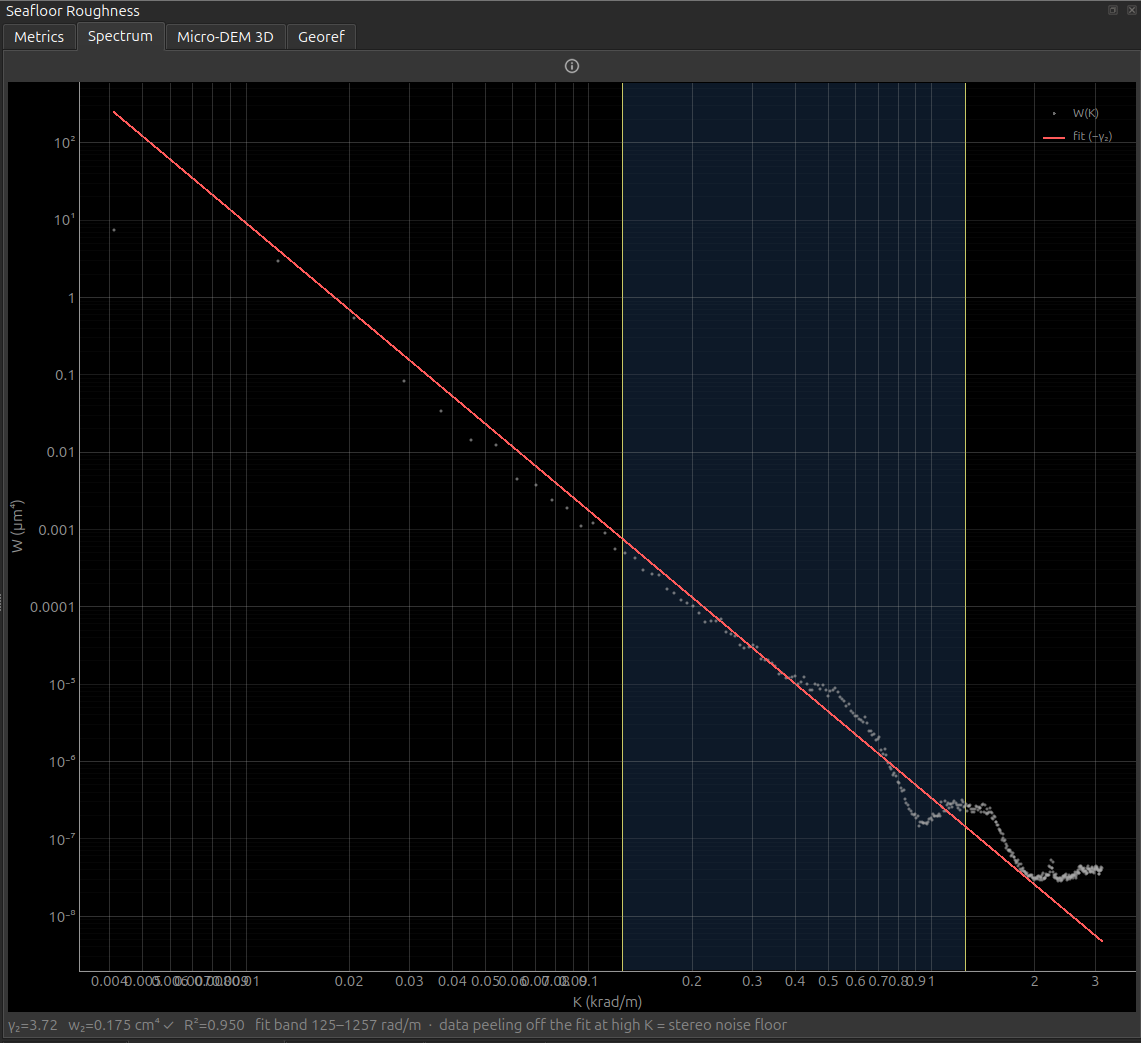1141x1043 pixels.
Task: Click the '3' x-axis tick label
Action: pos(1095,981)
